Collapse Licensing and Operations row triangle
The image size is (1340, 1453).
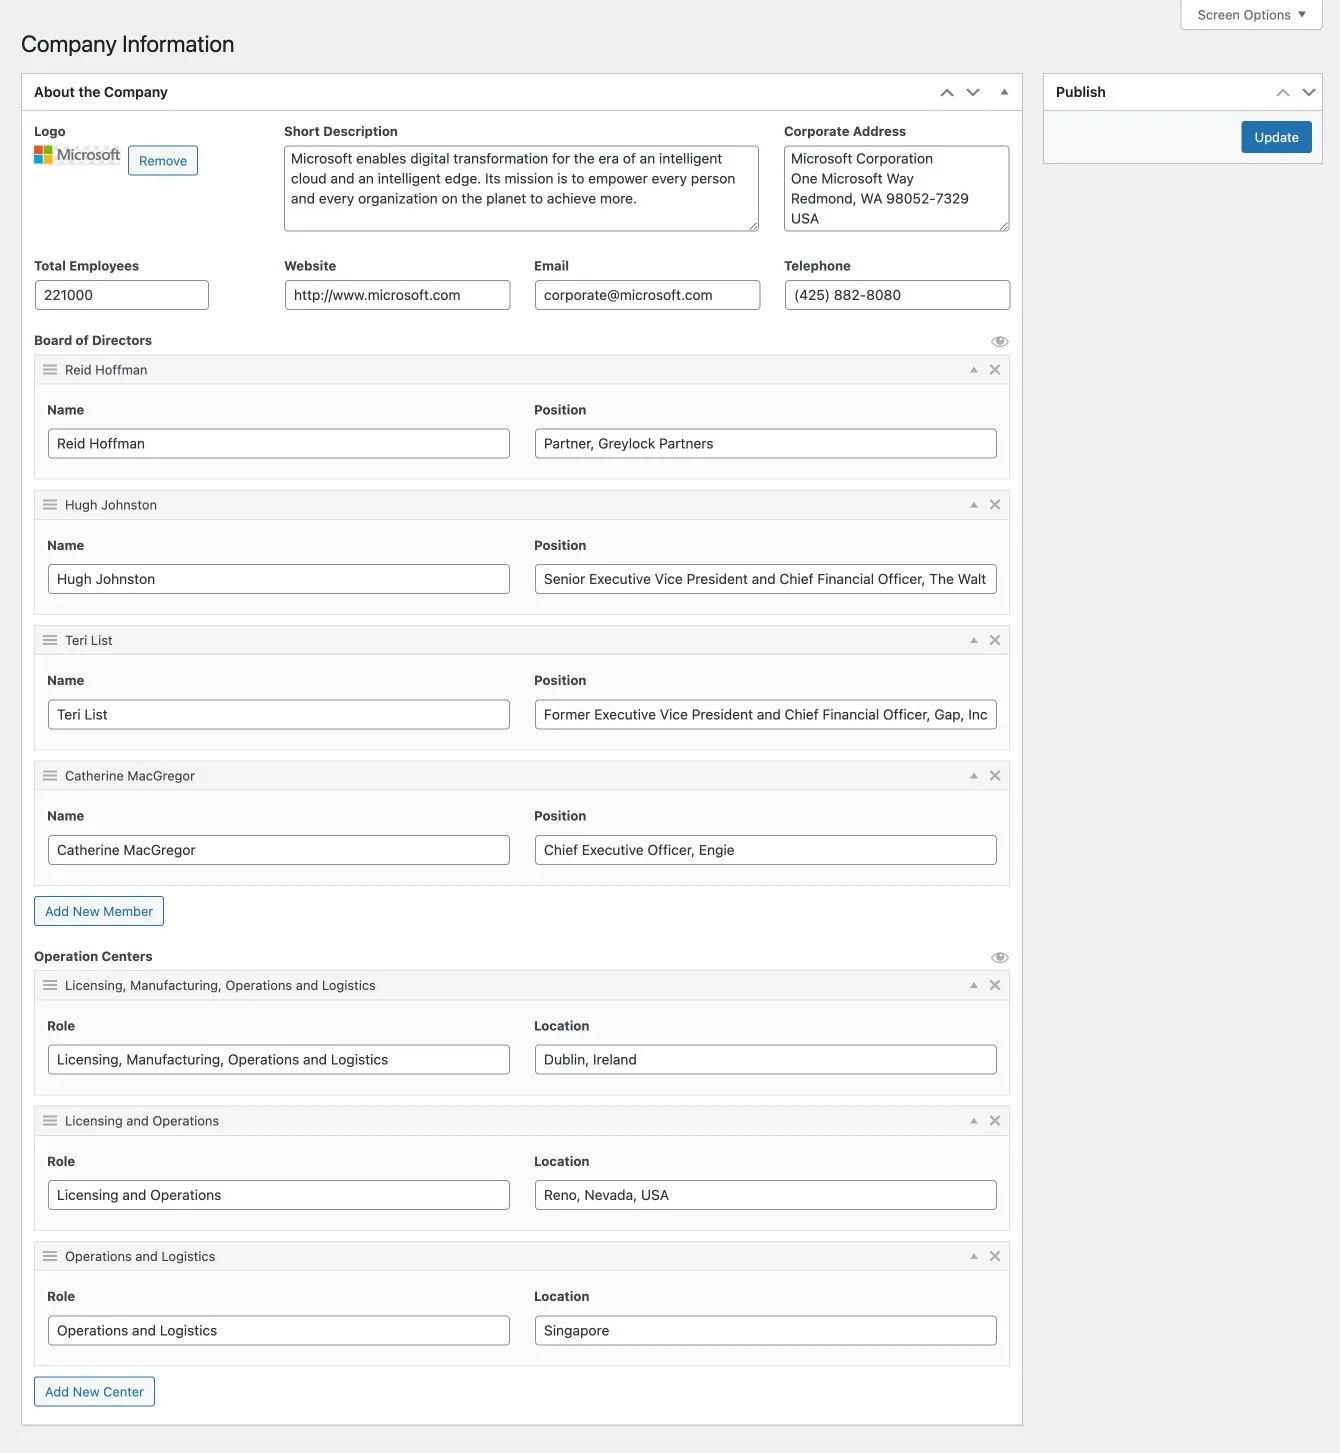(974, 1121)
